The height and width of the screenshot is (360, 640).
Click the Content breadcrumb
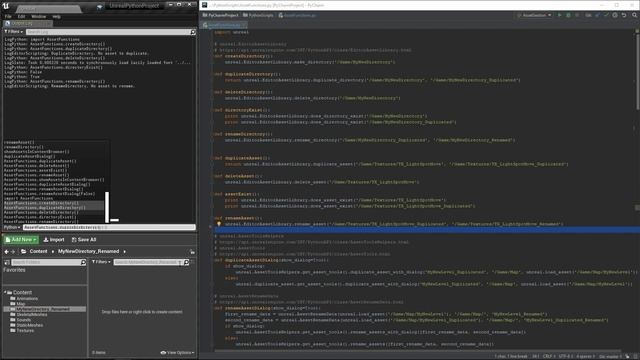[38, 251]
